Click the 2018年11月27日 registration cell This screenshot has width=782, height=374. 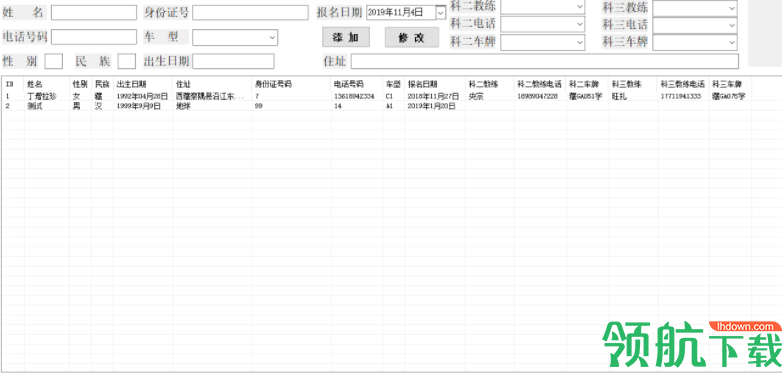click(x=433, y=96)
